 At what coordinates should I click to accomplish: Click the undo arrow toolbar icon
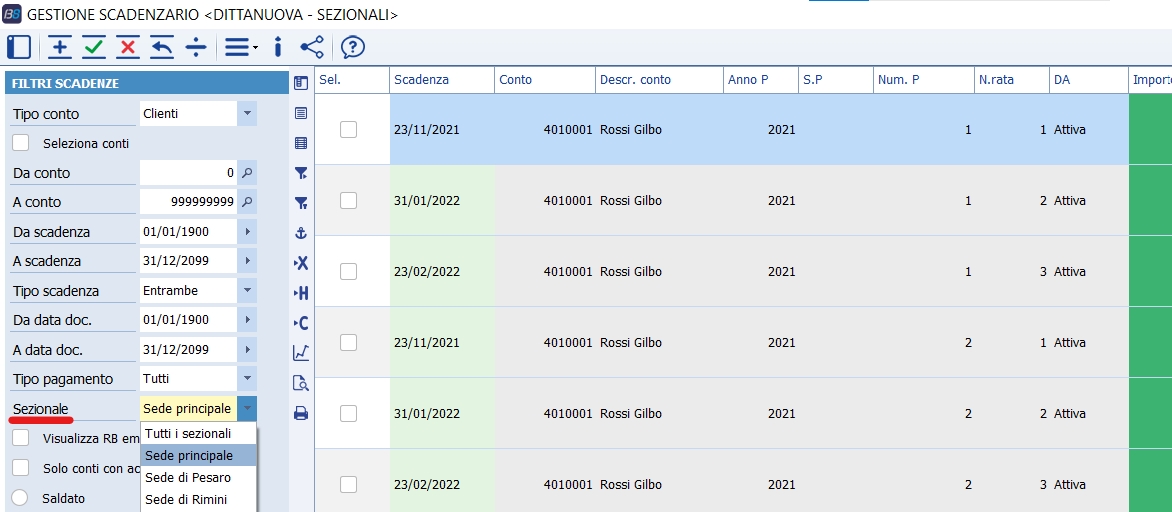[x=162, y=47]
